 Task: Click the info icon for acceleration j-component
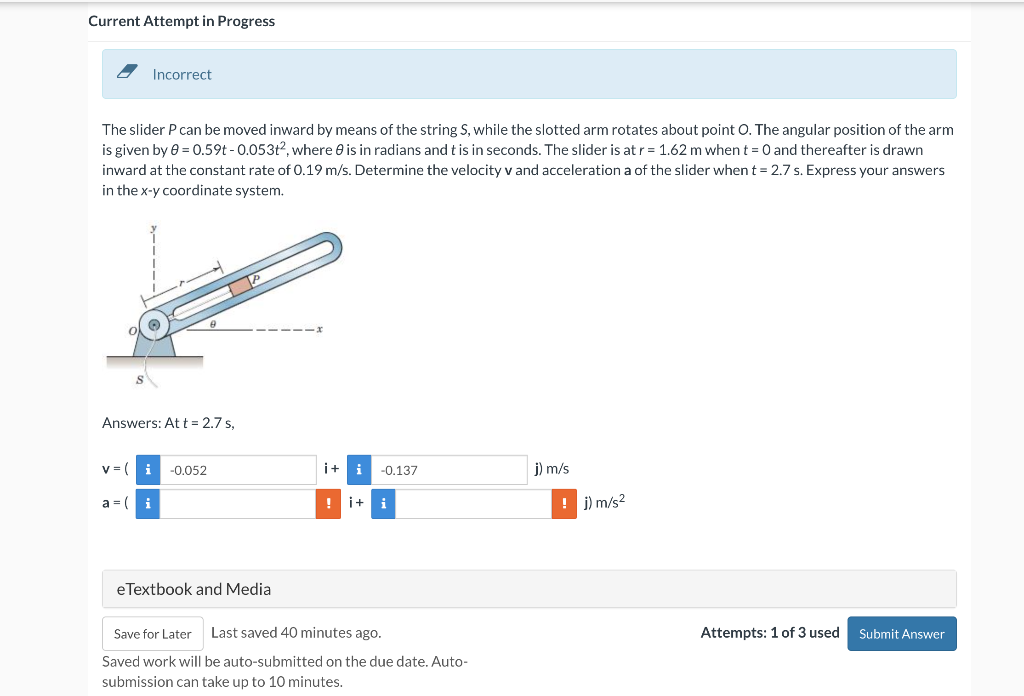click(x=383, y=503)
